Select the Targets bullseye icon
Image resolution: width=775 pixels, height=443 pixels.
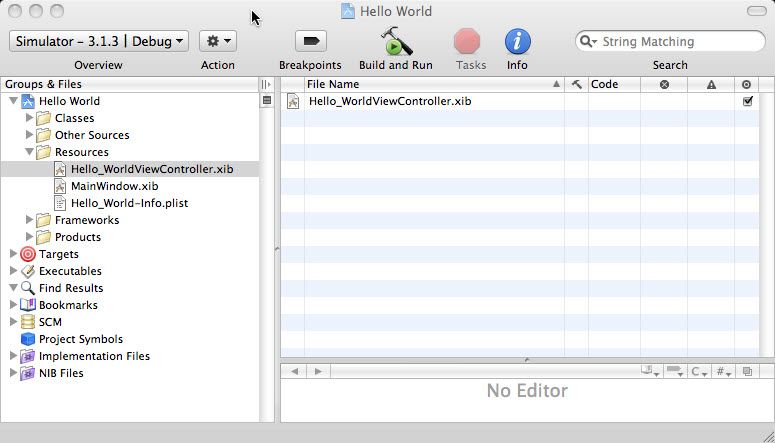28,254
